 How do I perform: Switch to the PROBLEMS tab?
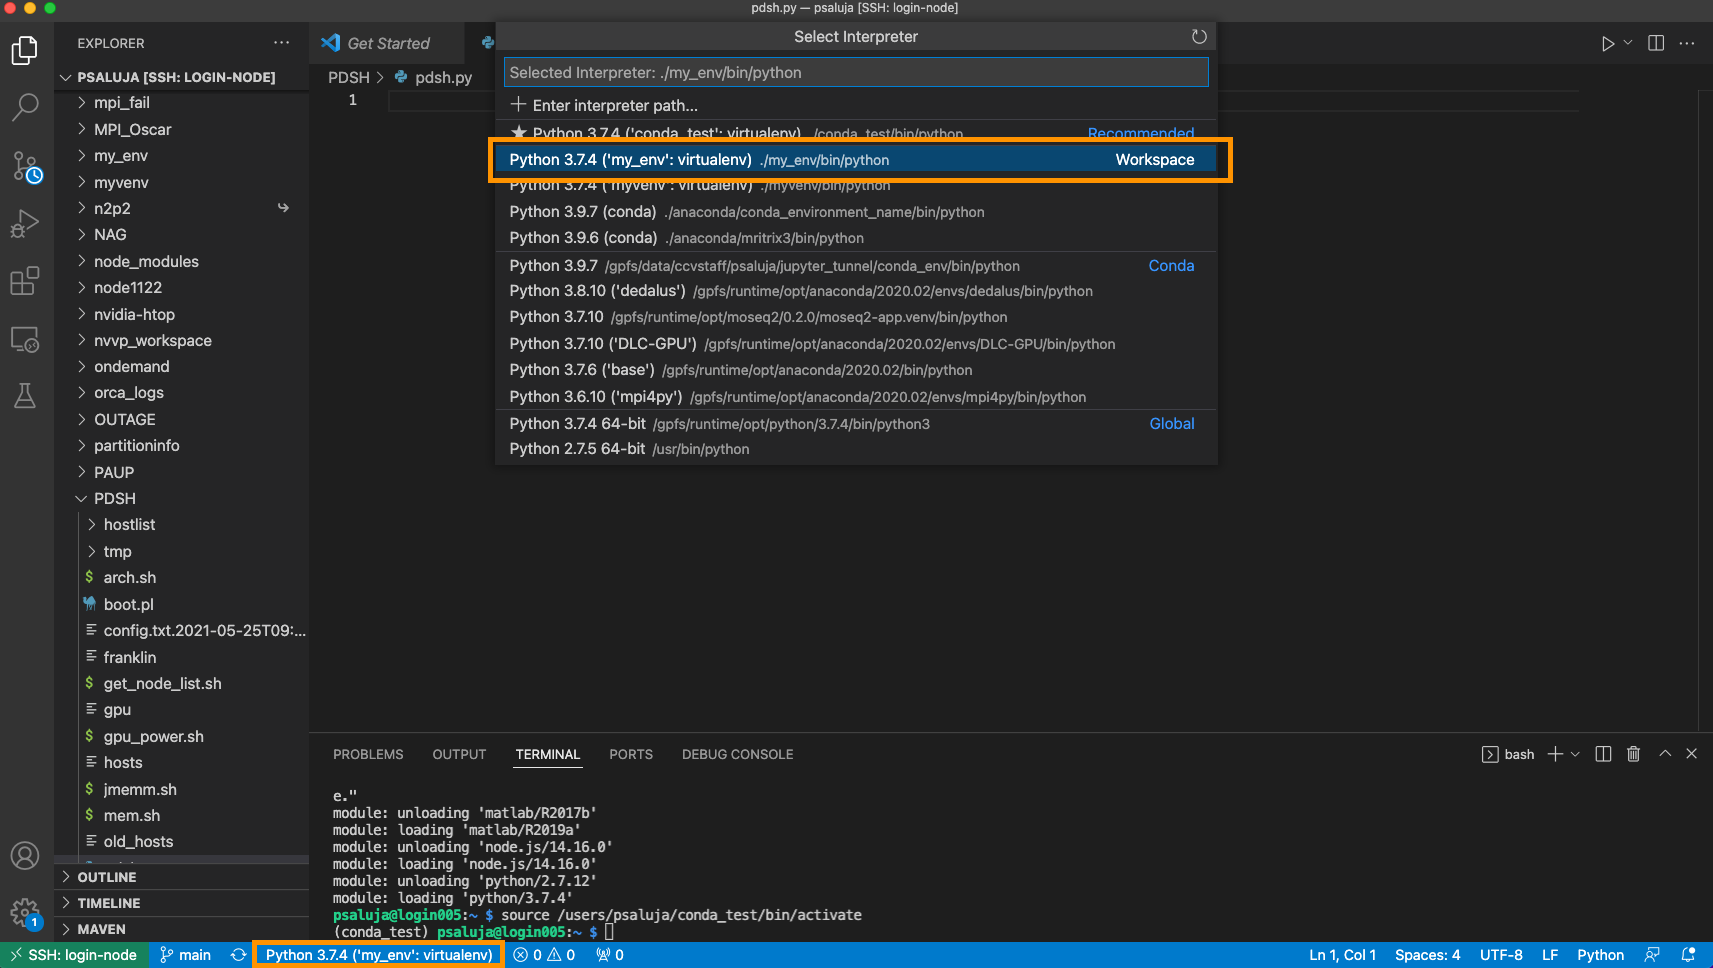[368, 754]
